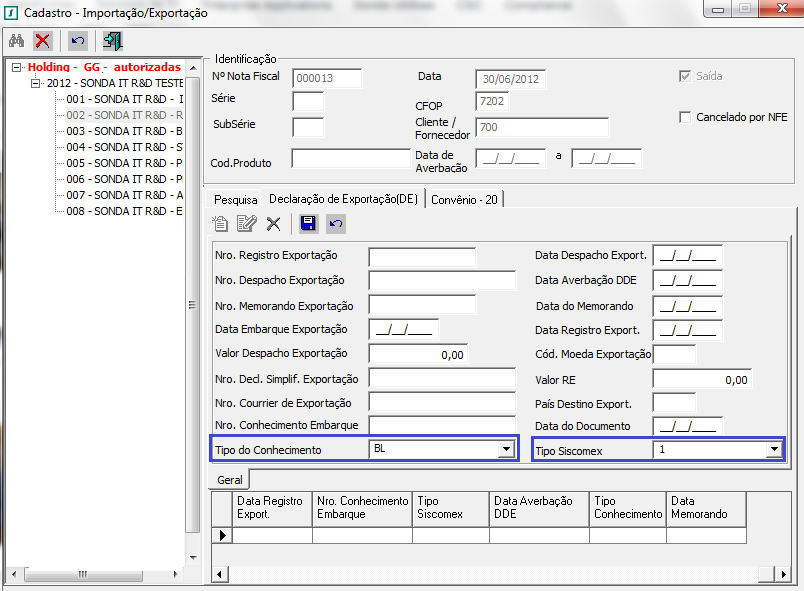The height and width of the screenshot is (591, 804).
Task: Collapse the 2012 SONDA IT R&D TESTE node
Action: point(37,83)
